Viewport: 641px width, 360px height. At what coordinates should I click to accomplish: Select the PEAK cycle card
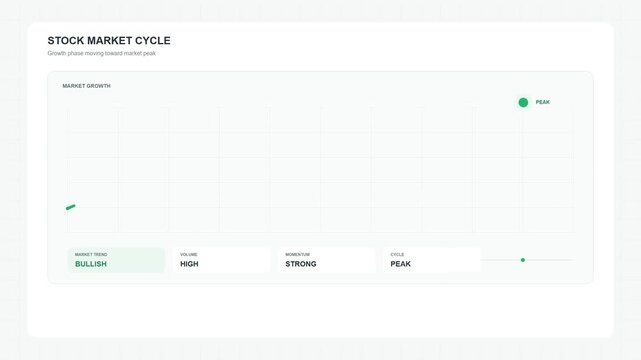[x=432, y=260]
